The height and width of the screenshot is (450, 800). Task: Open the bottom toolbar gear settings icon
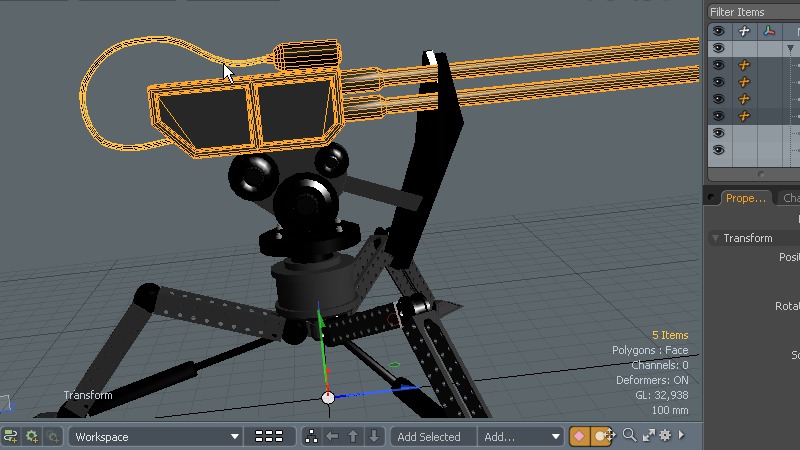[x=665, y=435]
